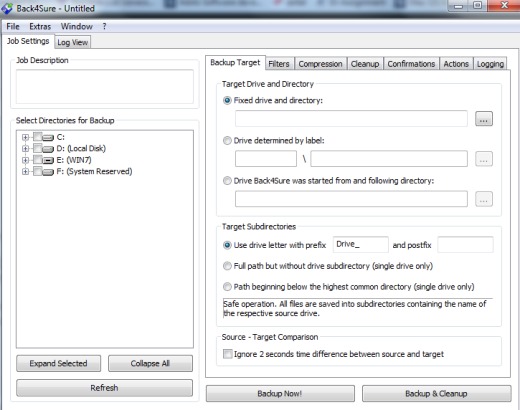Viewport: 520px width, 410px height.
Task: Open the Backup Target tab
Action: click(235, 63)
